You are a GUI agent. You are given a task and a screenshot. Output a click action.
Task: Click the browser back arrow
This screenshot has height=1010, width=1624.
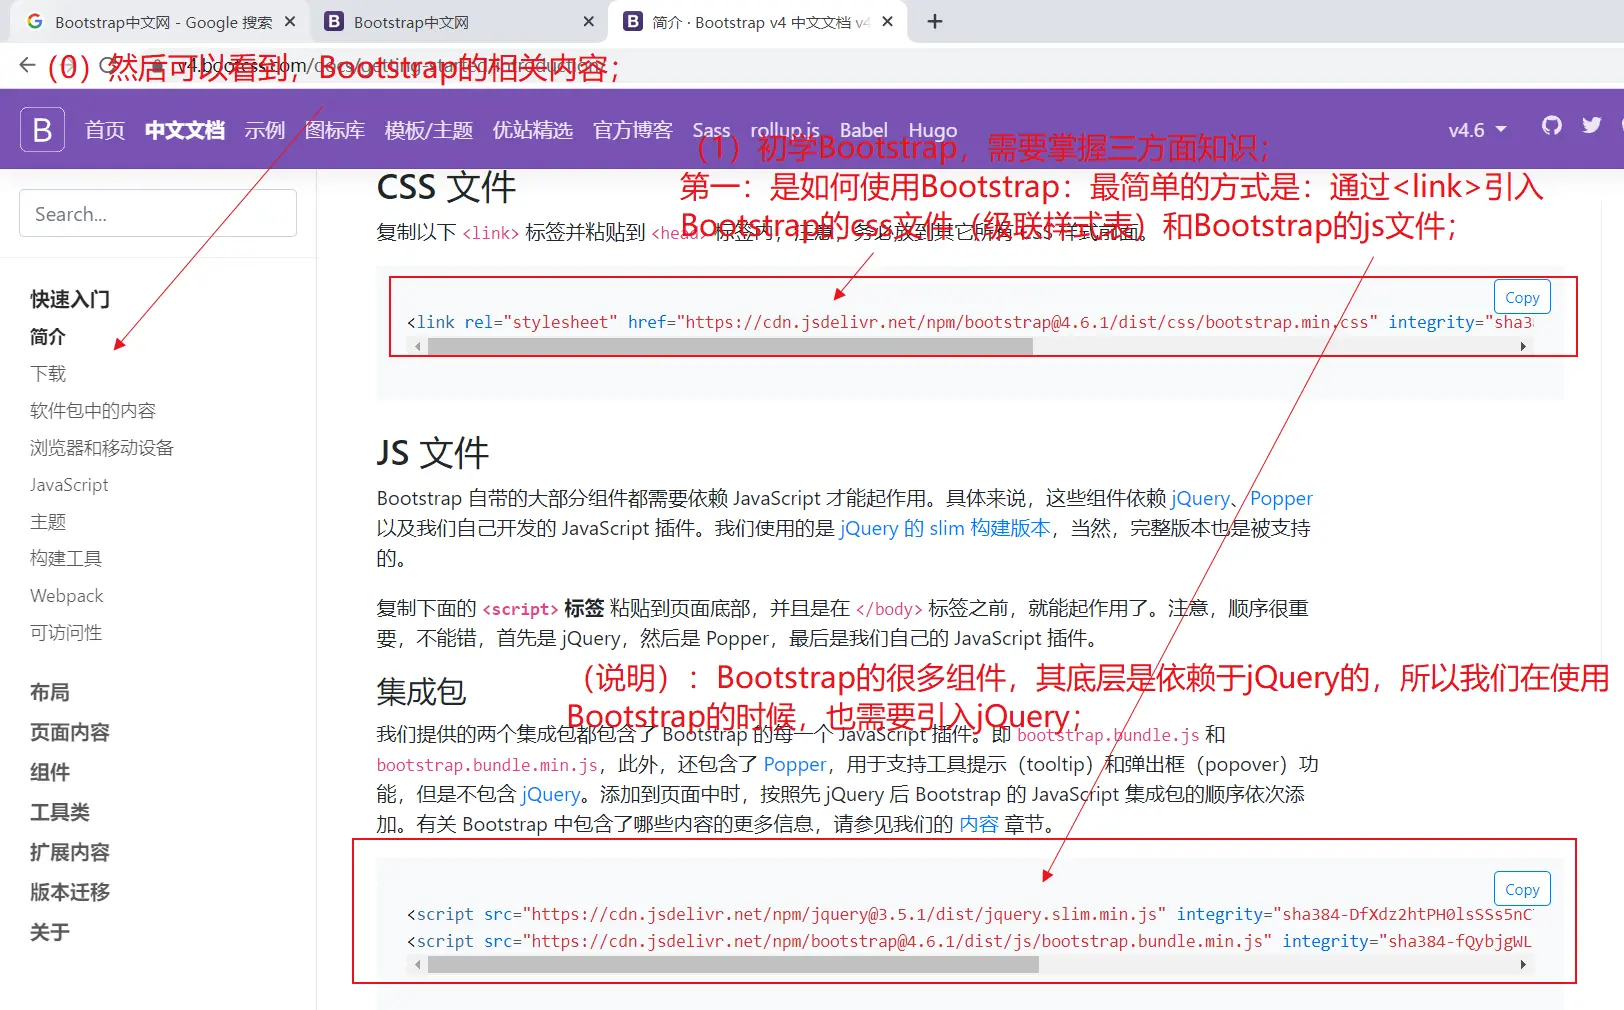(x=27, y=66)
